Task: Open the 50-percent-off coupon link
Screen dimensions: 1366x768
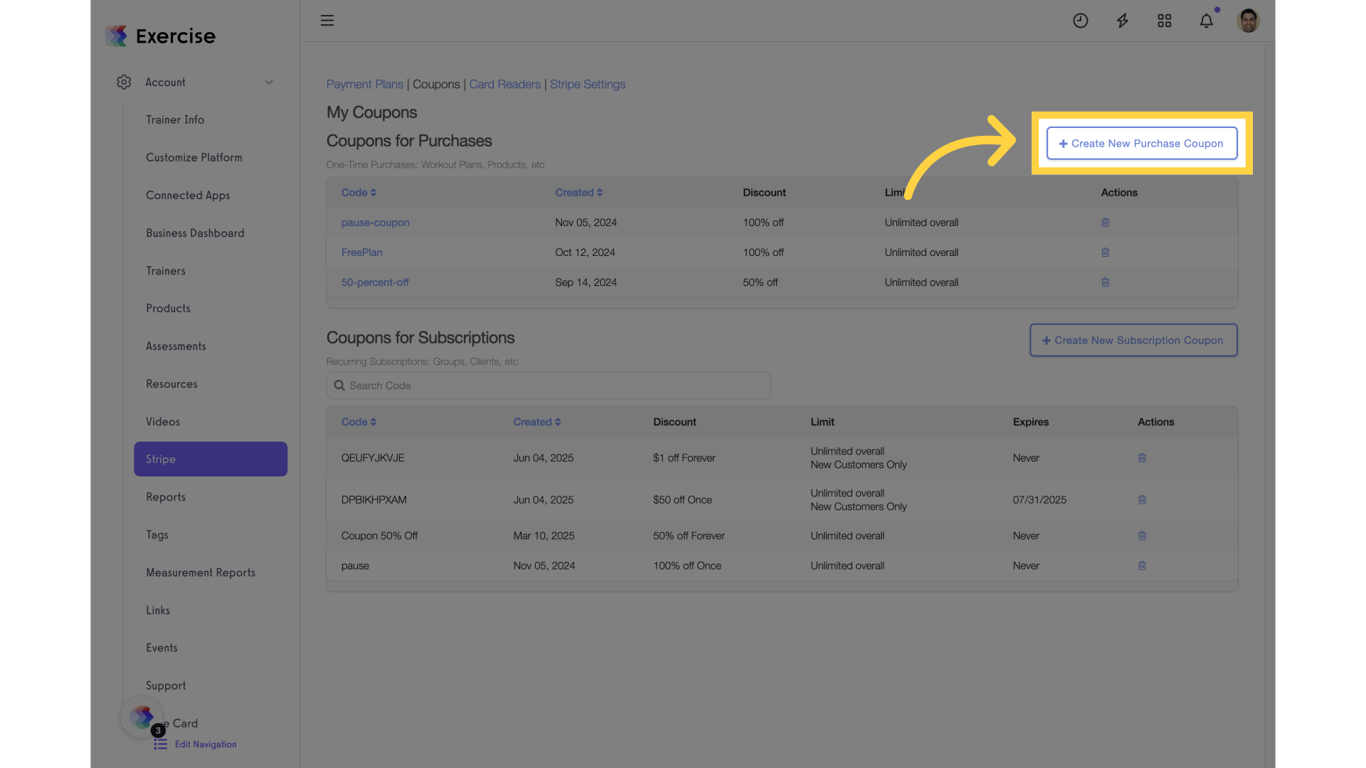Action: pos(375,282)
